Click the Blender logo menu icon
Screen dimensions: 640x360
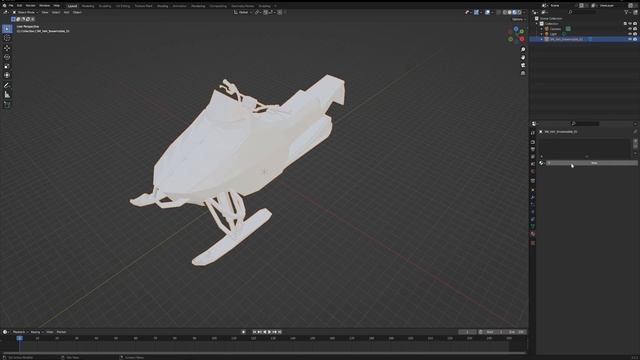(4, 6)
